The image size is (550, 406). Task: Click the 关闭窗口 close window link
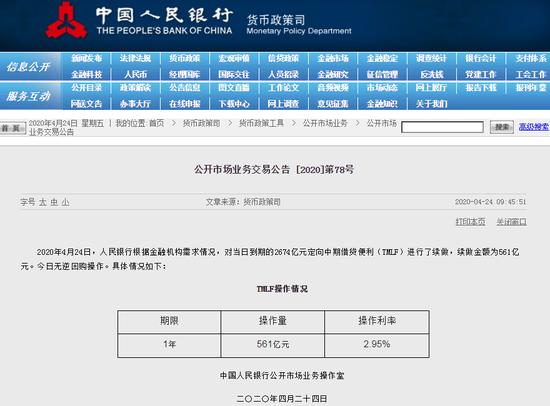pyautogui.click(x=511, y=222)
